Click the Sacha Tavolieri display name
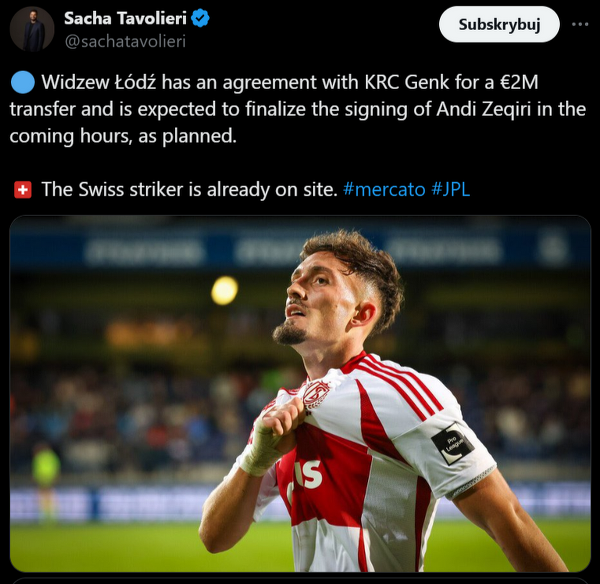This screenshot has width=600, height=584. (x=125, y=18)
